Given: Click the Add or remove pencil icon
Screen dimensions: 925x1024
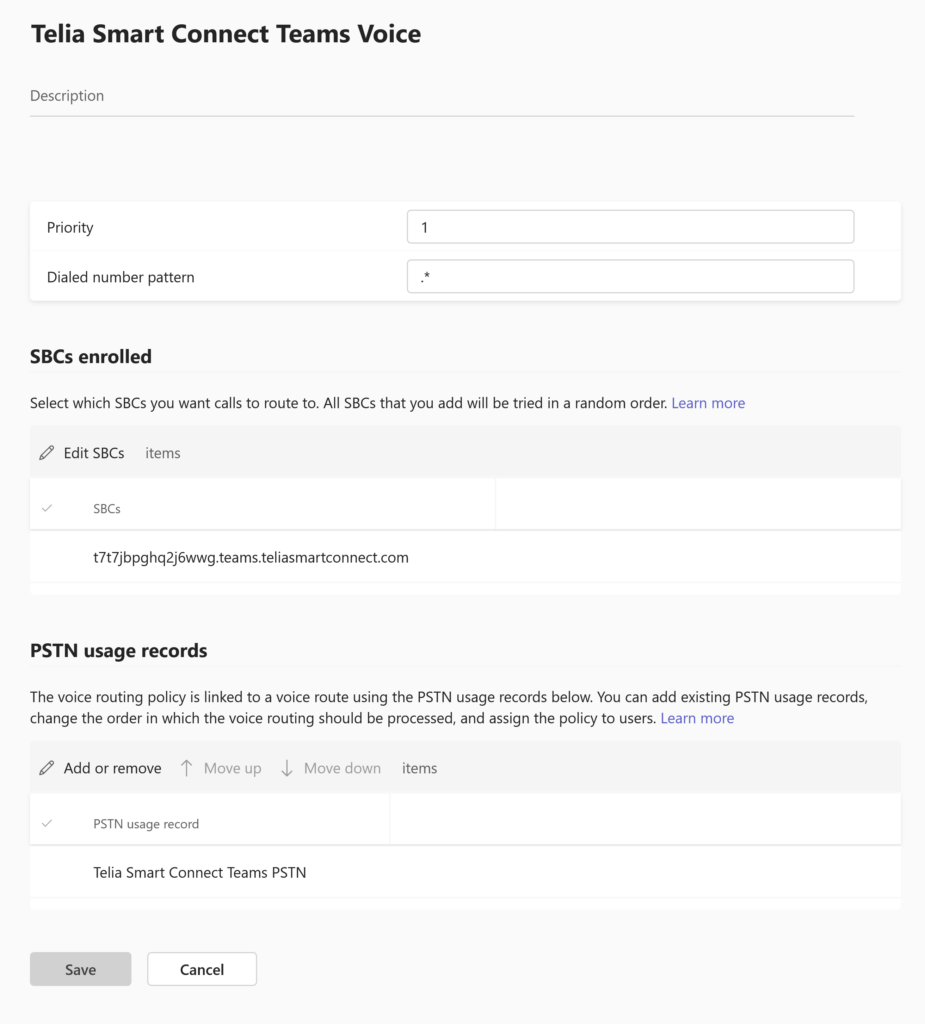Looking at the screenshot, I should tap(46, 768).
